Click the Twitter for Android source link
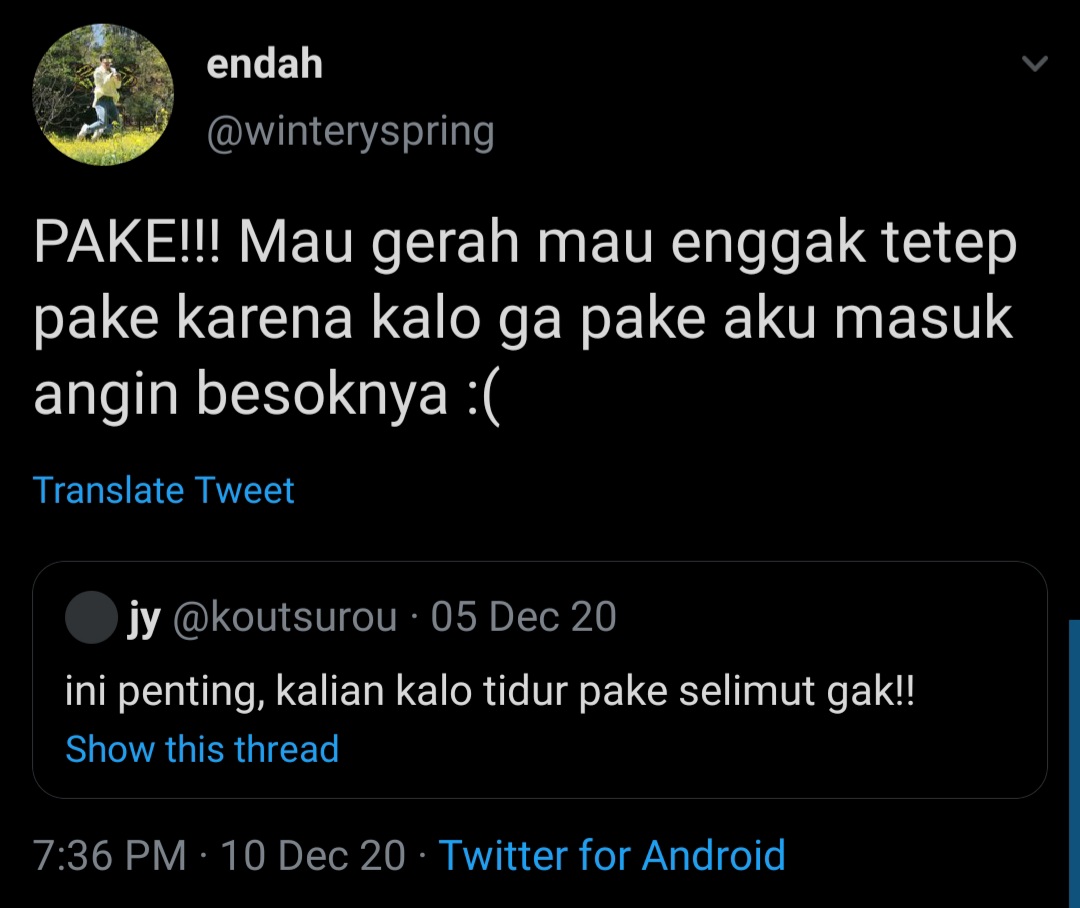Viewport: 1080px width, 908px height. (x=612, y=856)
